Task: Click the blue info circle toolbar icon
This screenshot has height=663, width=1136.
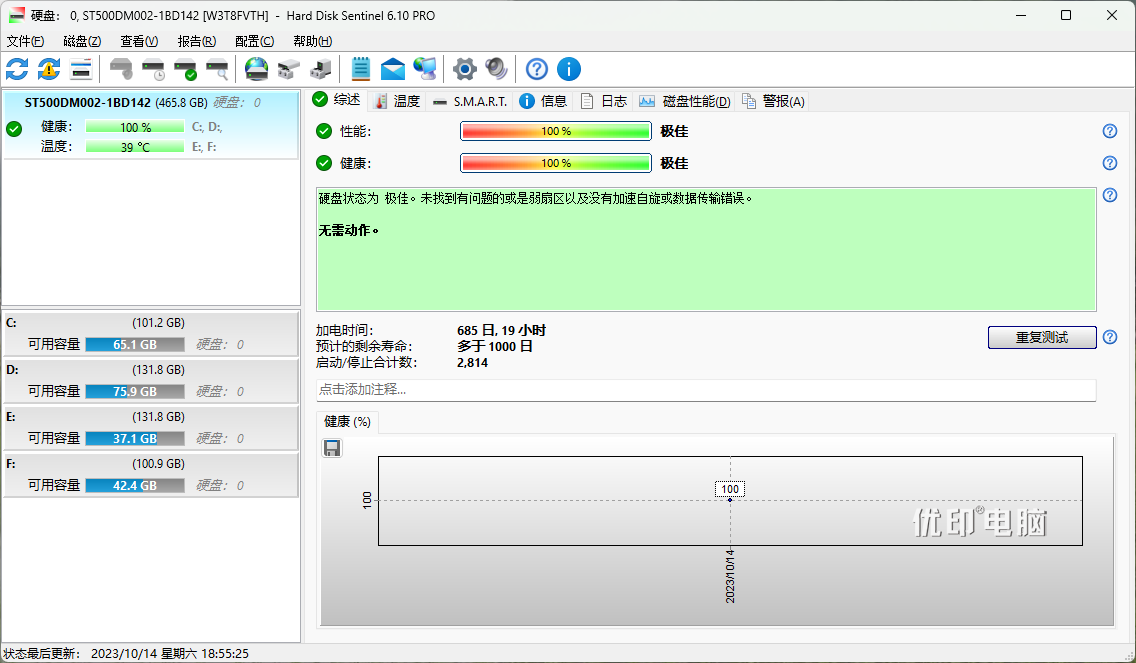Action: pyautogui.click(x=569, y=70)
